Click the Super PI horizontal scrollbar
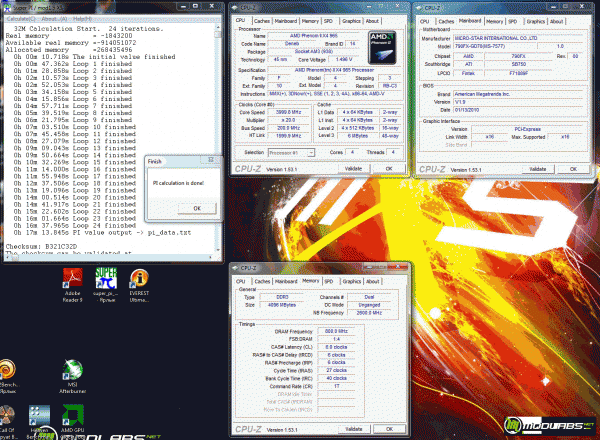 pos(111,257)
